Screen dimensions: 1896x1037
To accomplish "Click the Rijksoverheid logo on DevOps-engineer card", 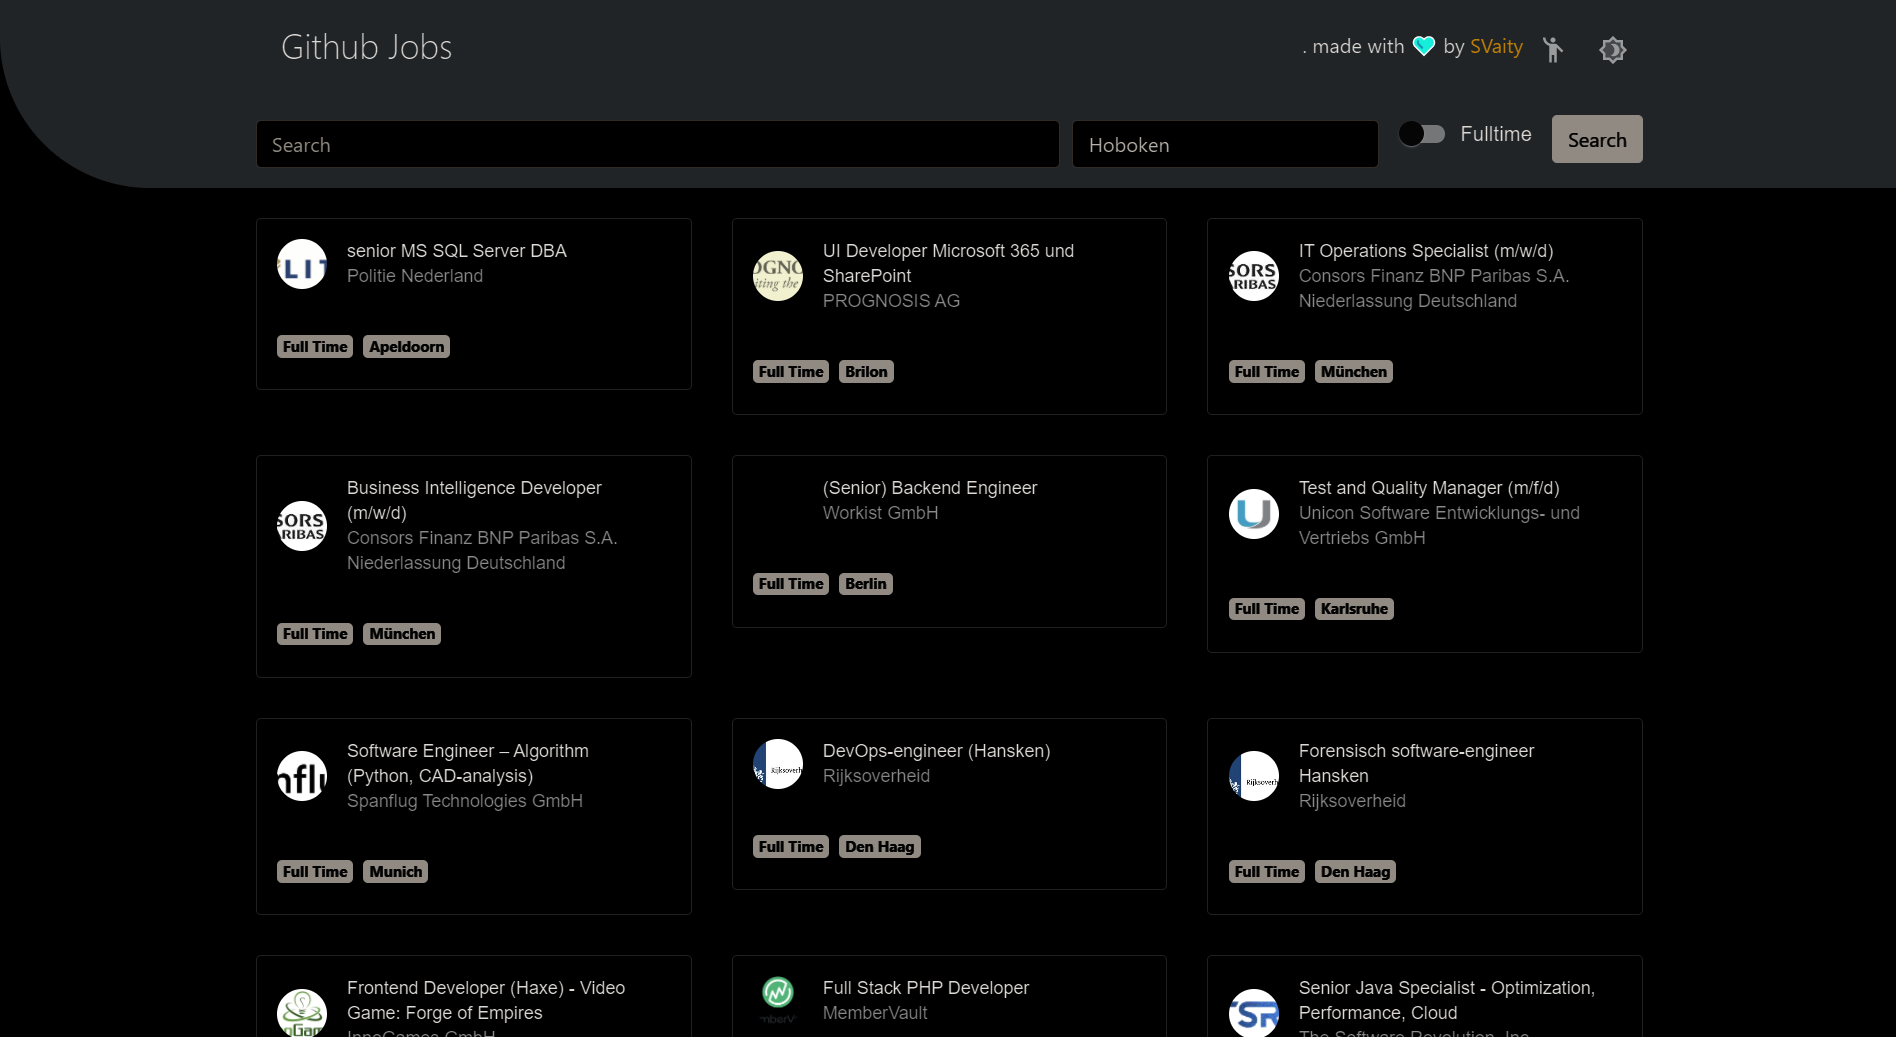I will click(777, 763).
